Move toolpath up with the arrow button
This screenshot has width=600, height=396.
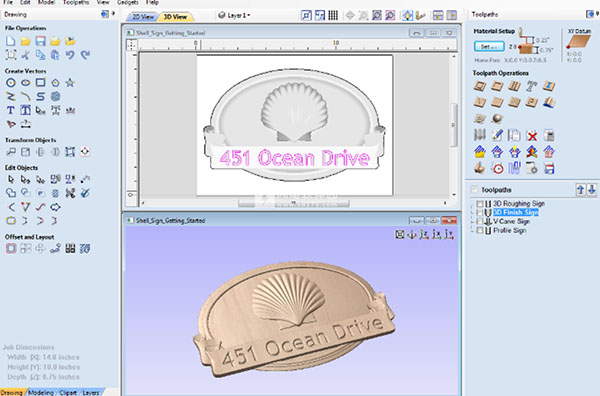[580, 189]
